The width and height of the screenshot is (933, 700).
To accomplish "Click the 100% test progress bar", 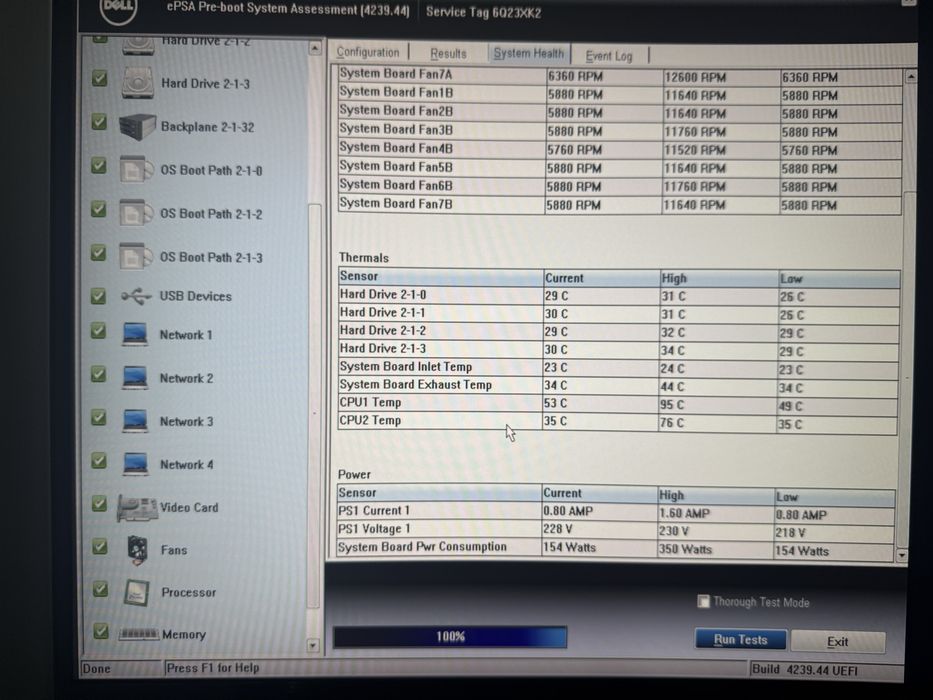I will click(450, 637).
